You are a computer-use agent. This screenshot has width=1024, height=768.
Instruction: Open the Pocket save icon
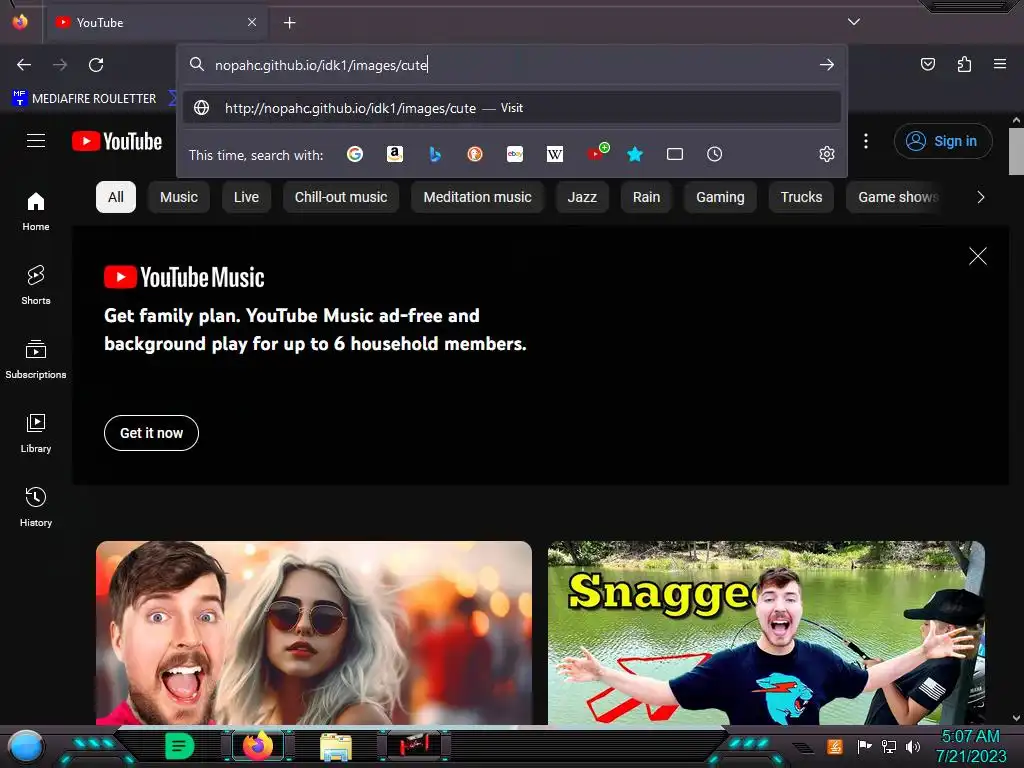coord(927,64)
